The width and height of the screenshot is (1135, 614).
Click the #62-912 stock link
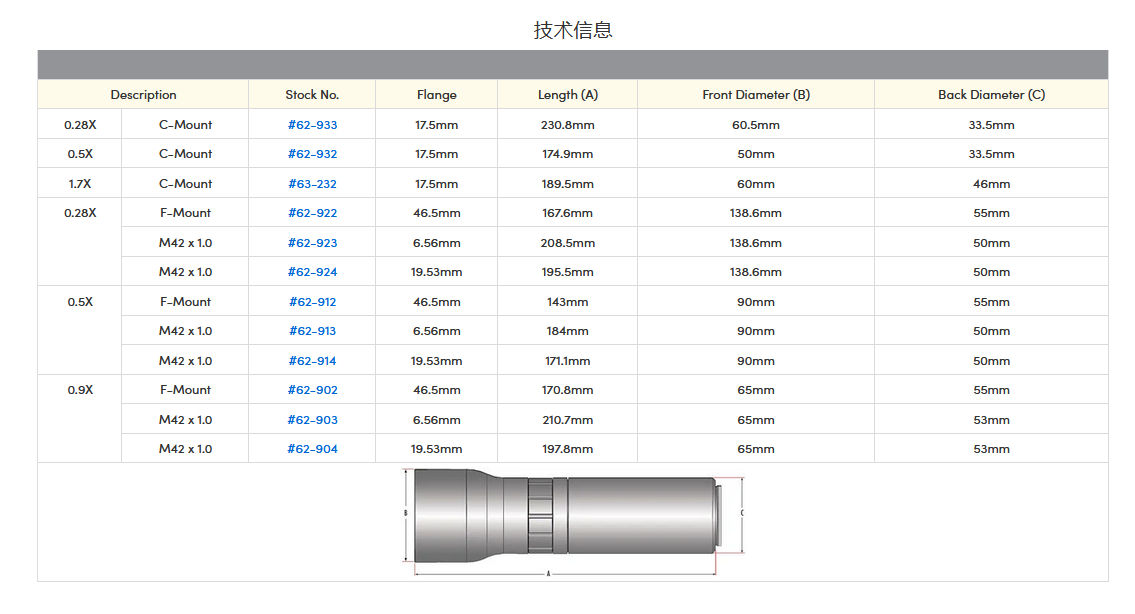(x=312, y=302)
